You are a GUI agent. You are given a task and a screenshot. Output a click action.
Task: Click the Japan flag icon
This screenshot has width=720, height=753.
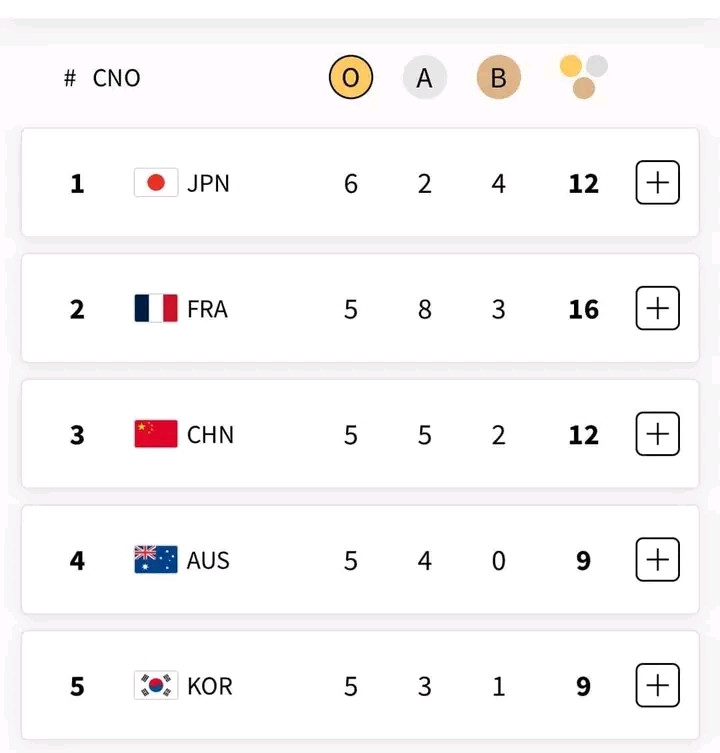156,183
